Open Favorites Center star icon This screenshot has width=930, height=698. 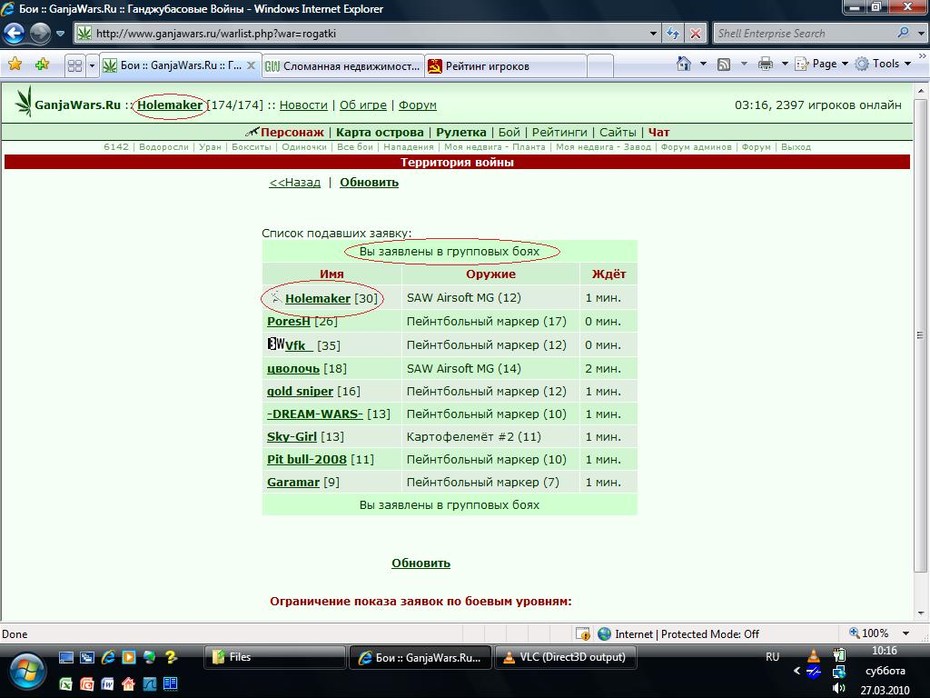pos(15,64)
